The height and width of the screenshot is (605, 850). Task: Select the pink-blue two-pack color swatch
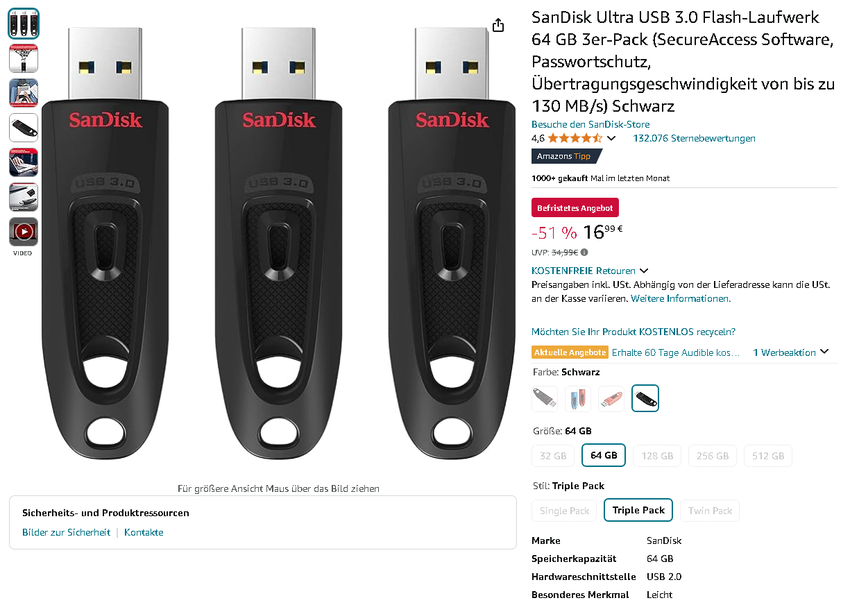click(577, 397)
